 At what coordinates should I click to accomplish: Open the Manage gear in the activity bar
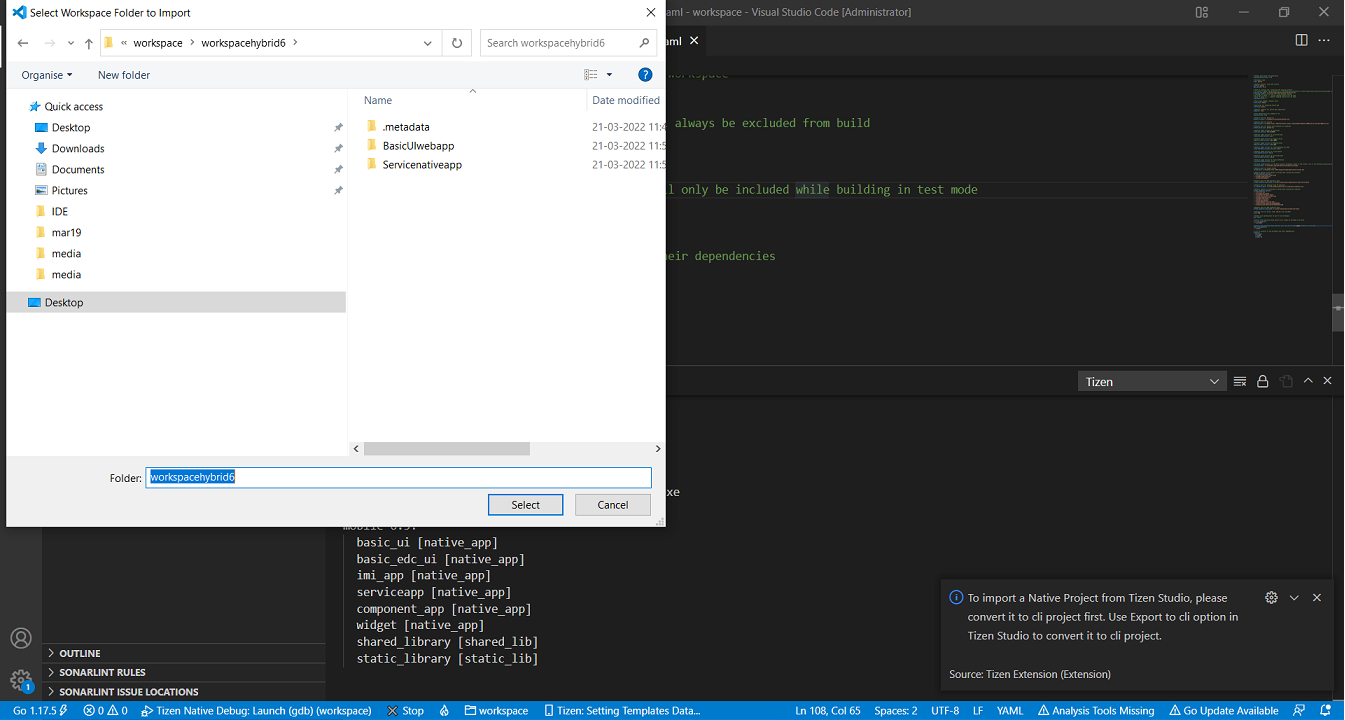click(x=21, y=680)
